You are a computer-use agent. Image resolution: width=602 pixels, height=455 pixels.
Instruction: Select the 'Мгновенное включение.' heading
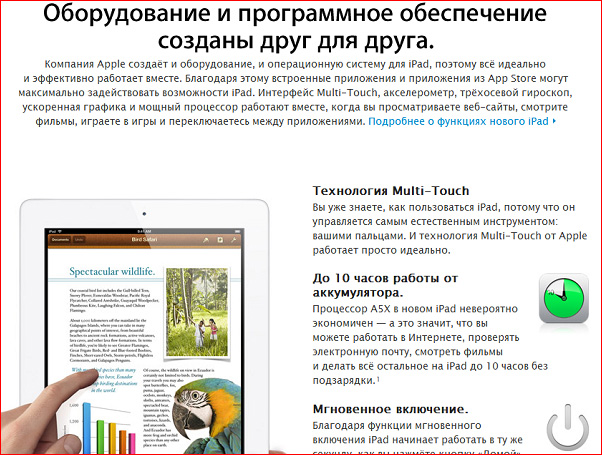(x=390, y=409)
